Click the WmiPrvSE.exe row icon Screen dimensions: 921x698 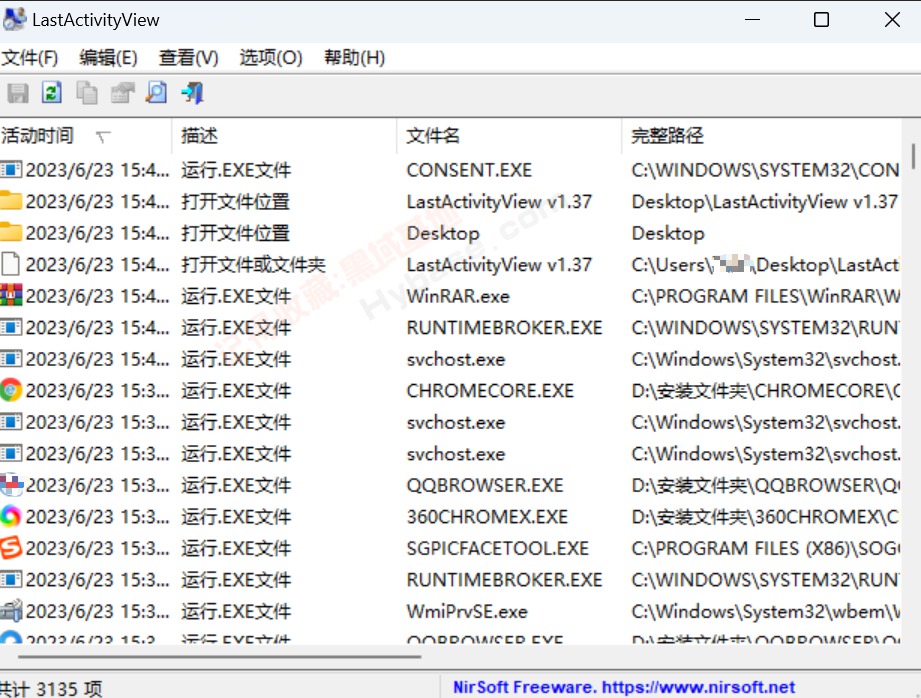11,611
